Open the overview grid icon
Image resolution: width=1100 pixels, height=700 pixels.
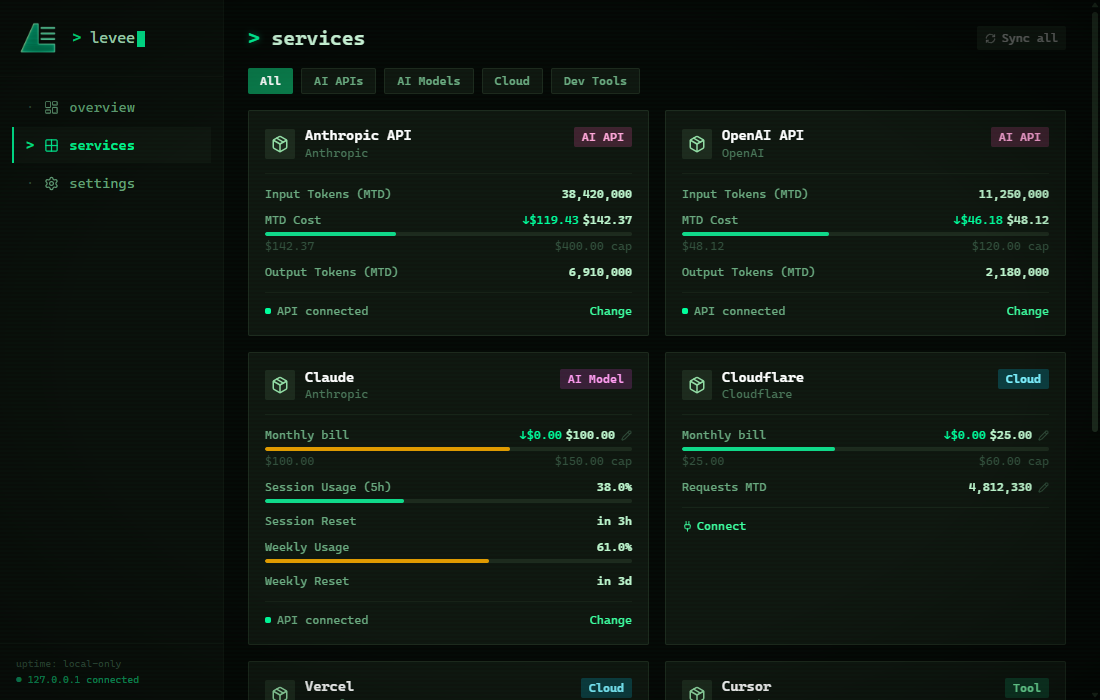coord(51,107)
